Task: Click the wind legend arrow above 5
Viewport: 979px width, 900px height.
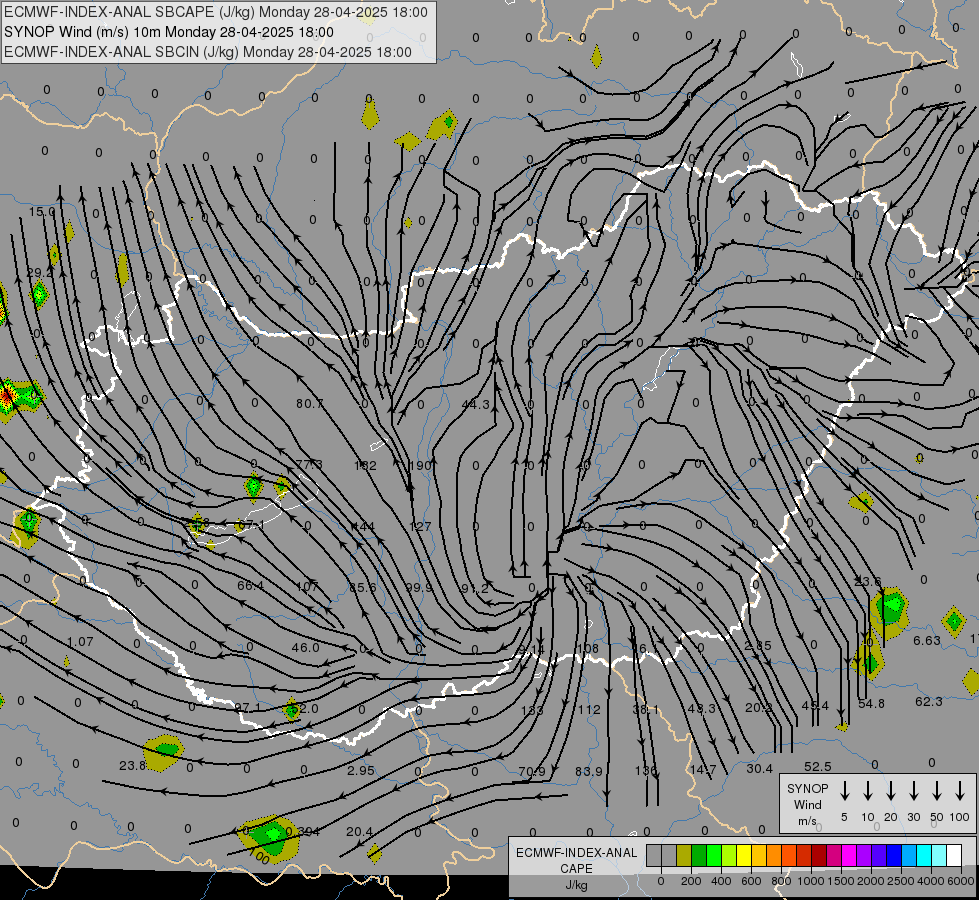Action: coord(844,791)
